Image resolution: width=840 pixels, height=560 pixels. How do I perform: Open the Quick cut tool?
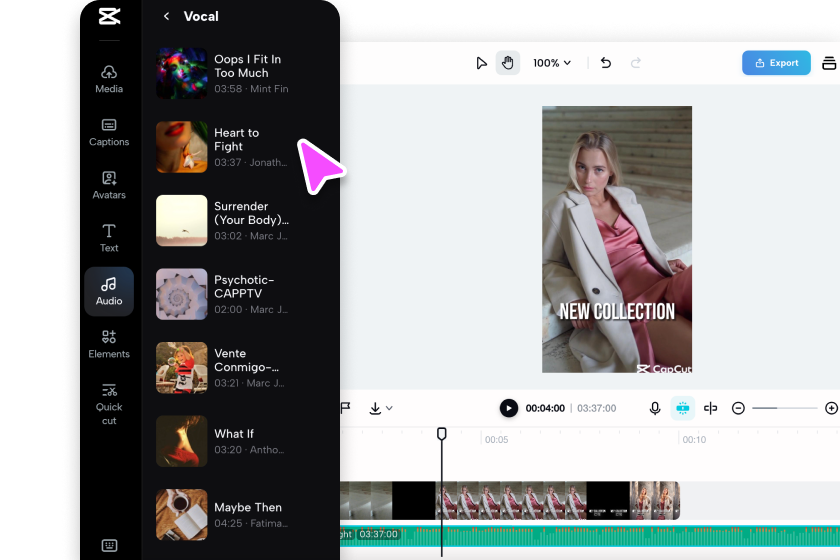click(109, 404)
